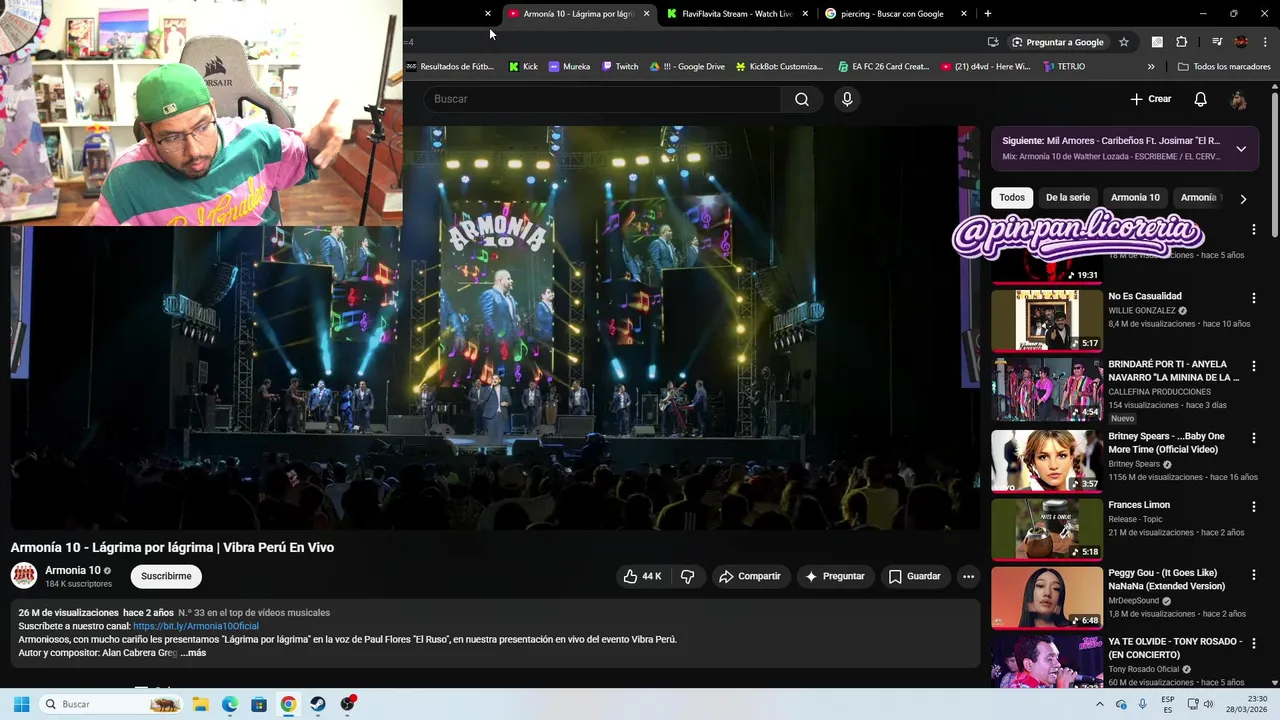Image resolution: width=1280 pixels, height=720 pixels.
Task: Expand the Siguiente mix playlist panel
Action: (1241, 149)
